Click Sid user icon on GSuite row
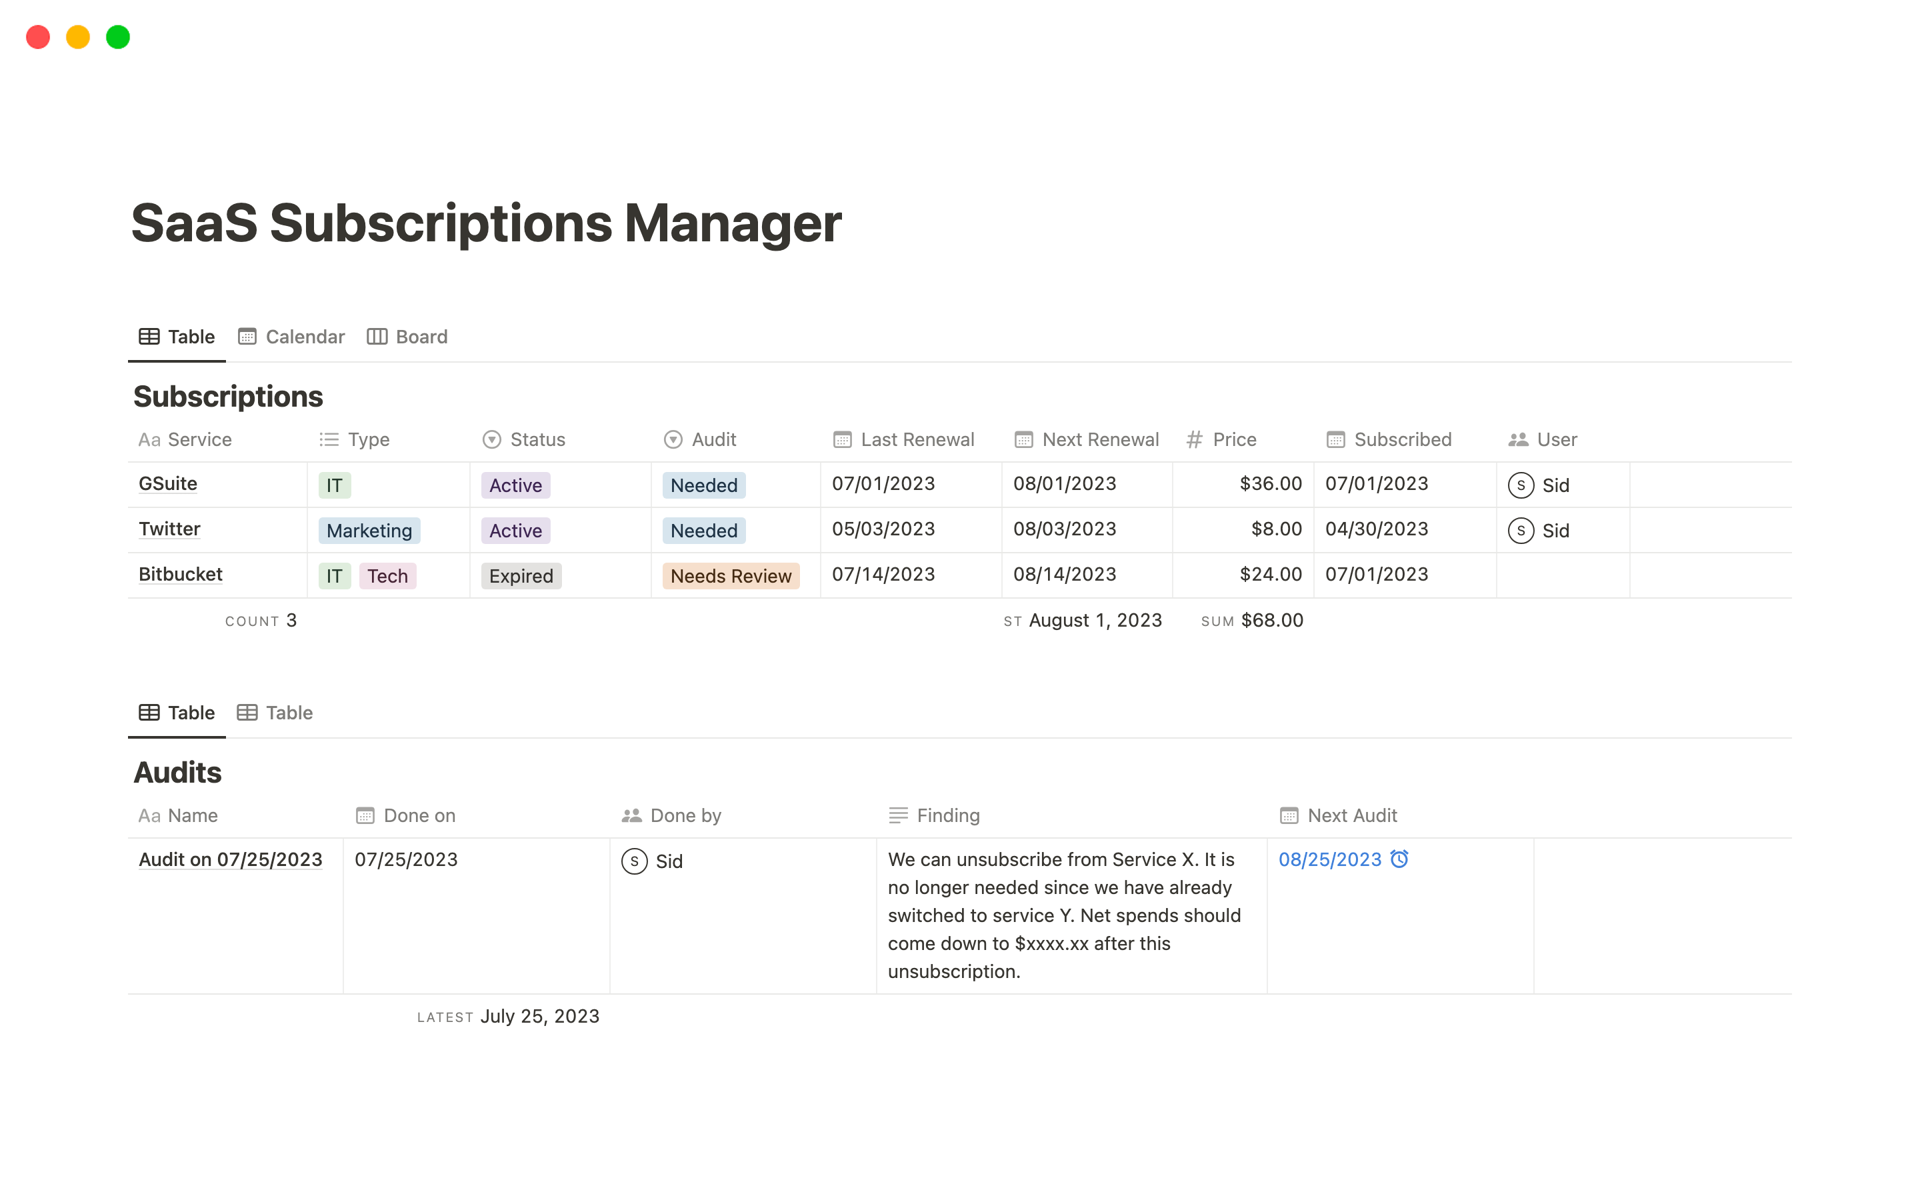Screen dimensions: 1920x1200 [1521, 484]
